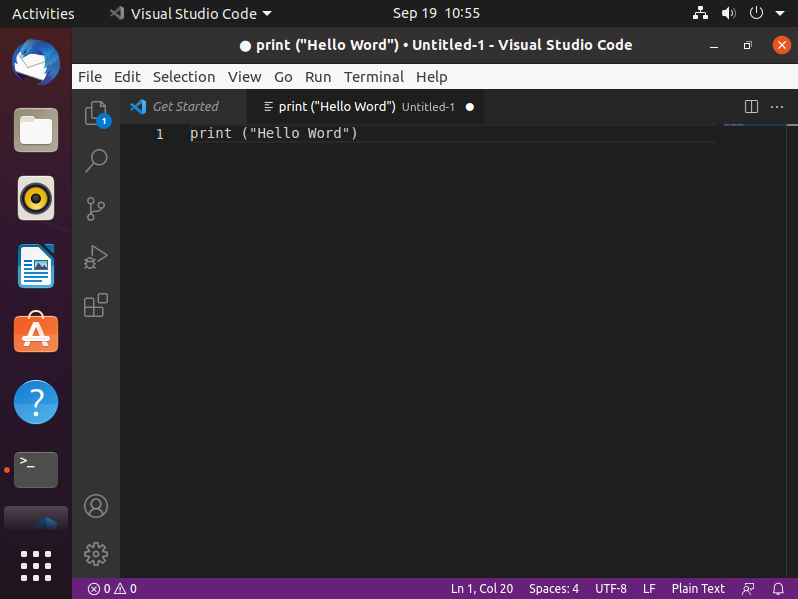Open the Selection menu

pos(184,77)
